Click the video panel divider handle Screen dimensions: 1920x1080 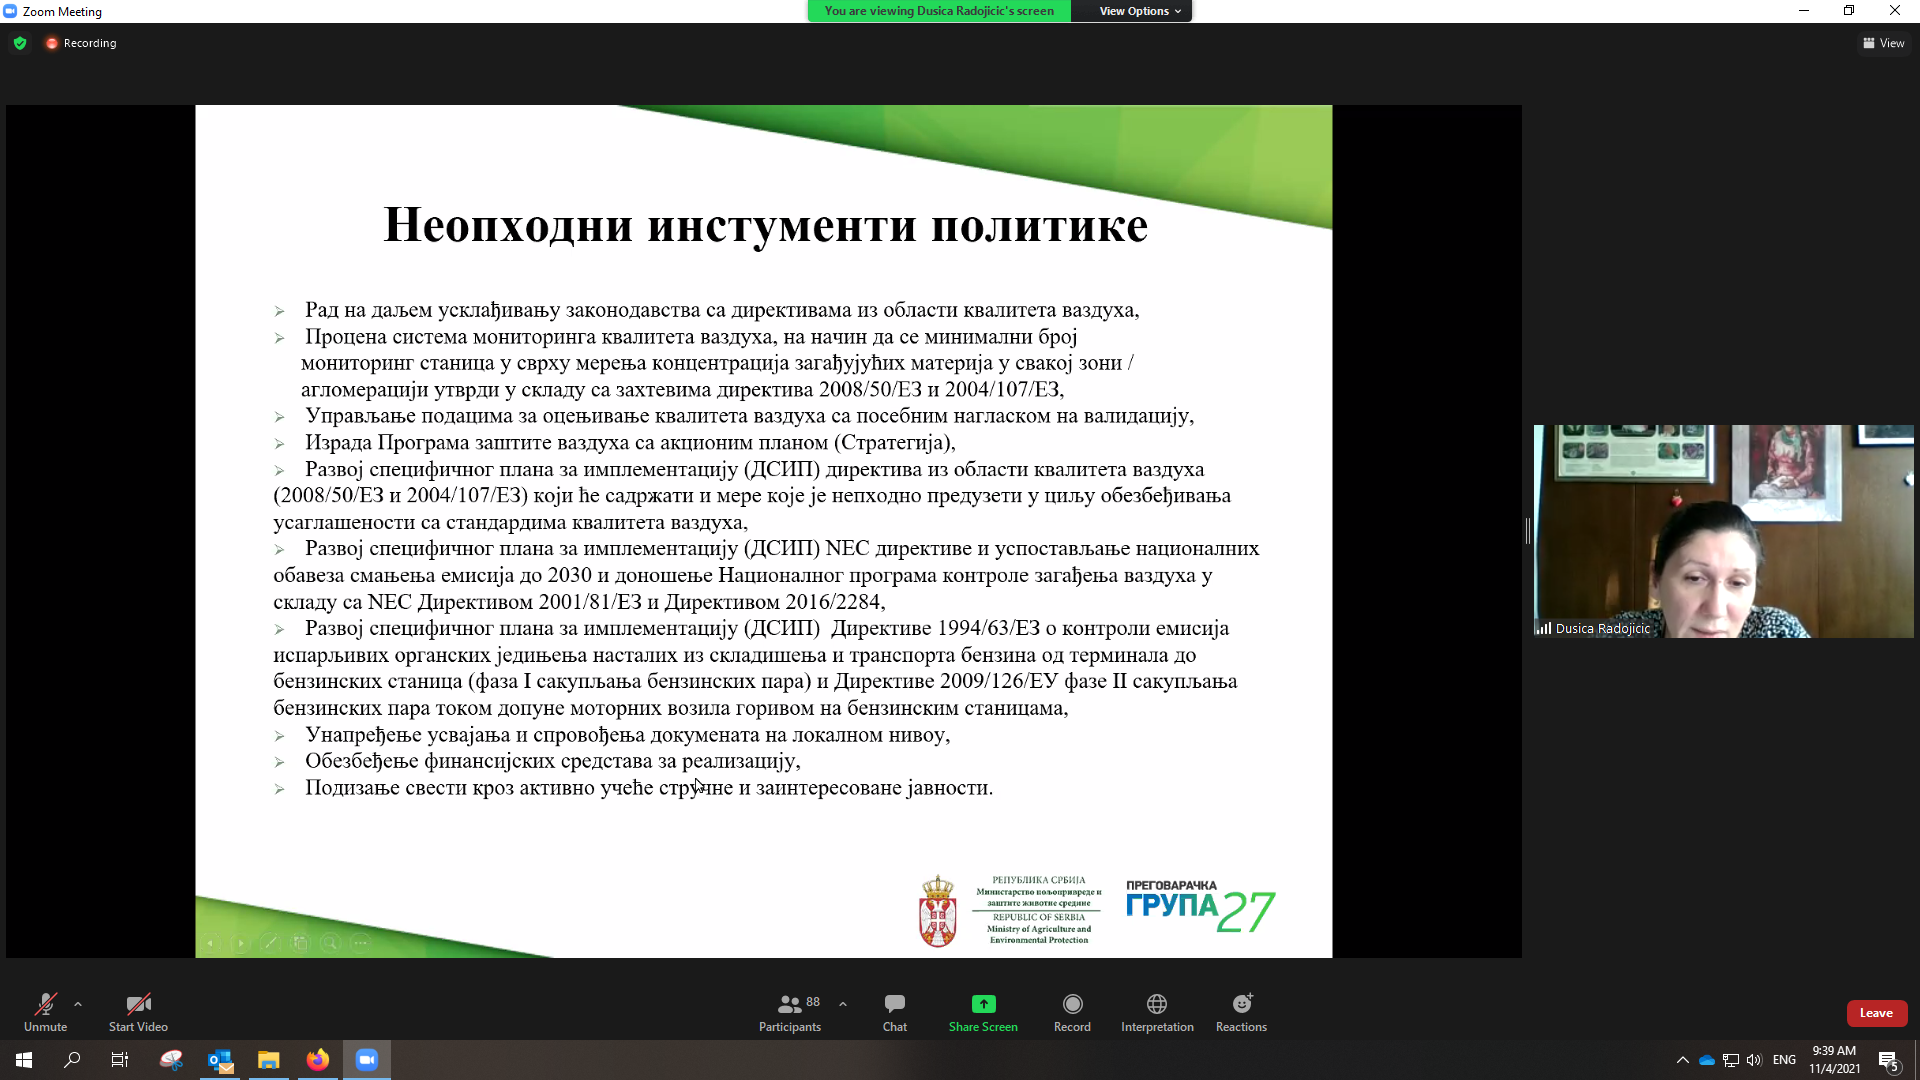(1527, 531)
